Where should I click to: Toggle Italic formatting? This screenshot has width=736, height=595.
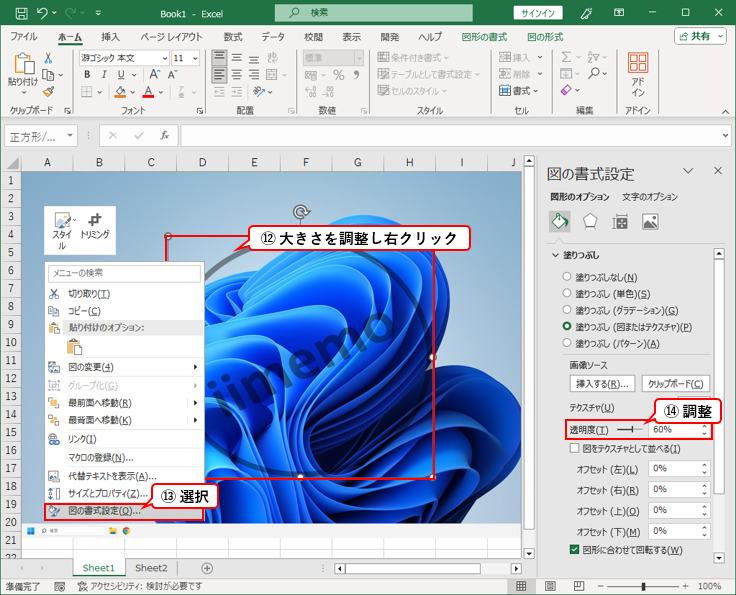click(x=104, y=75)
